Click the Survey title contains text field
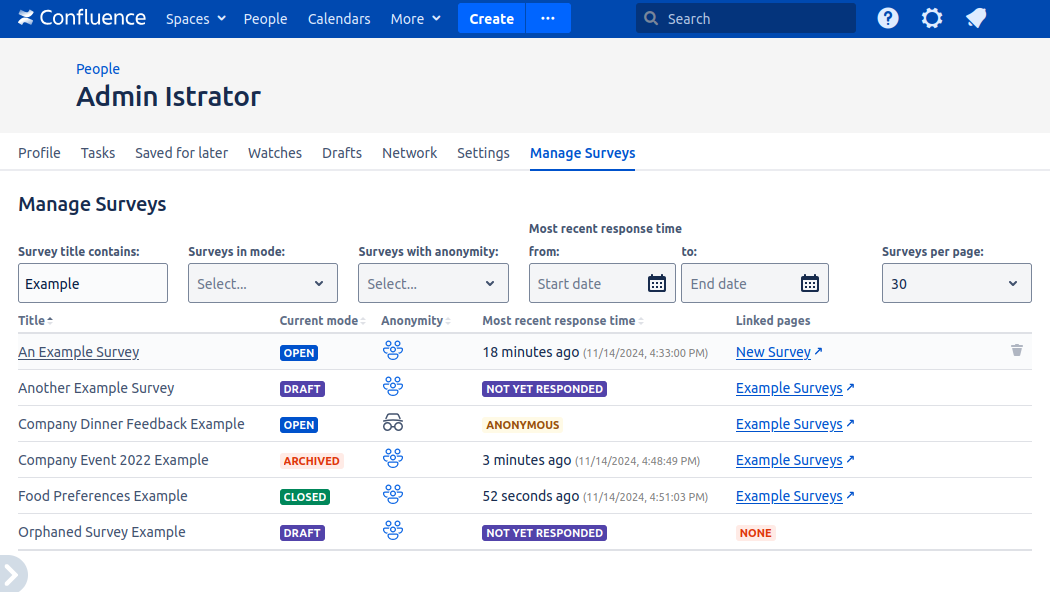 (93, 284)
